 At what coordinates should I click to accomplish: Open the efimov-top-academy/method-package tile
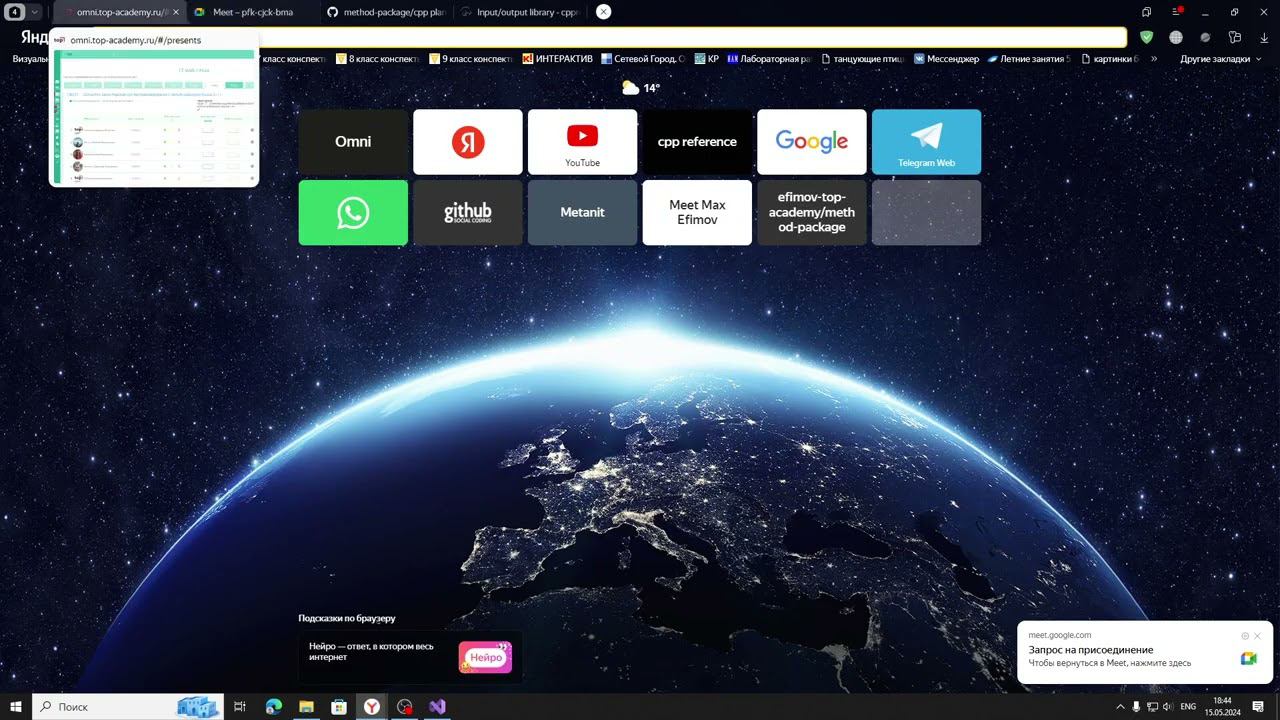pos(812,212)
